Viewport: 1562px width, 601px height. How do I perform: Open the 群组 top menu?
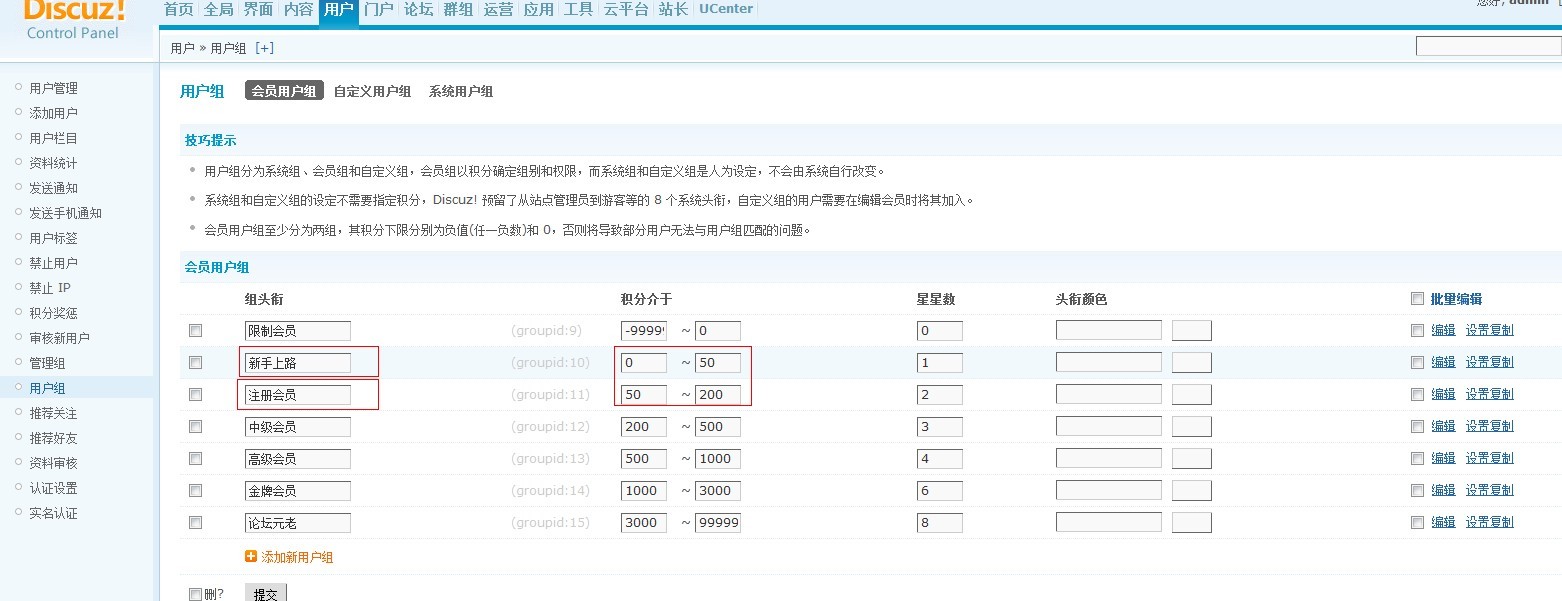pyautogui.click(x=458, y=10)
